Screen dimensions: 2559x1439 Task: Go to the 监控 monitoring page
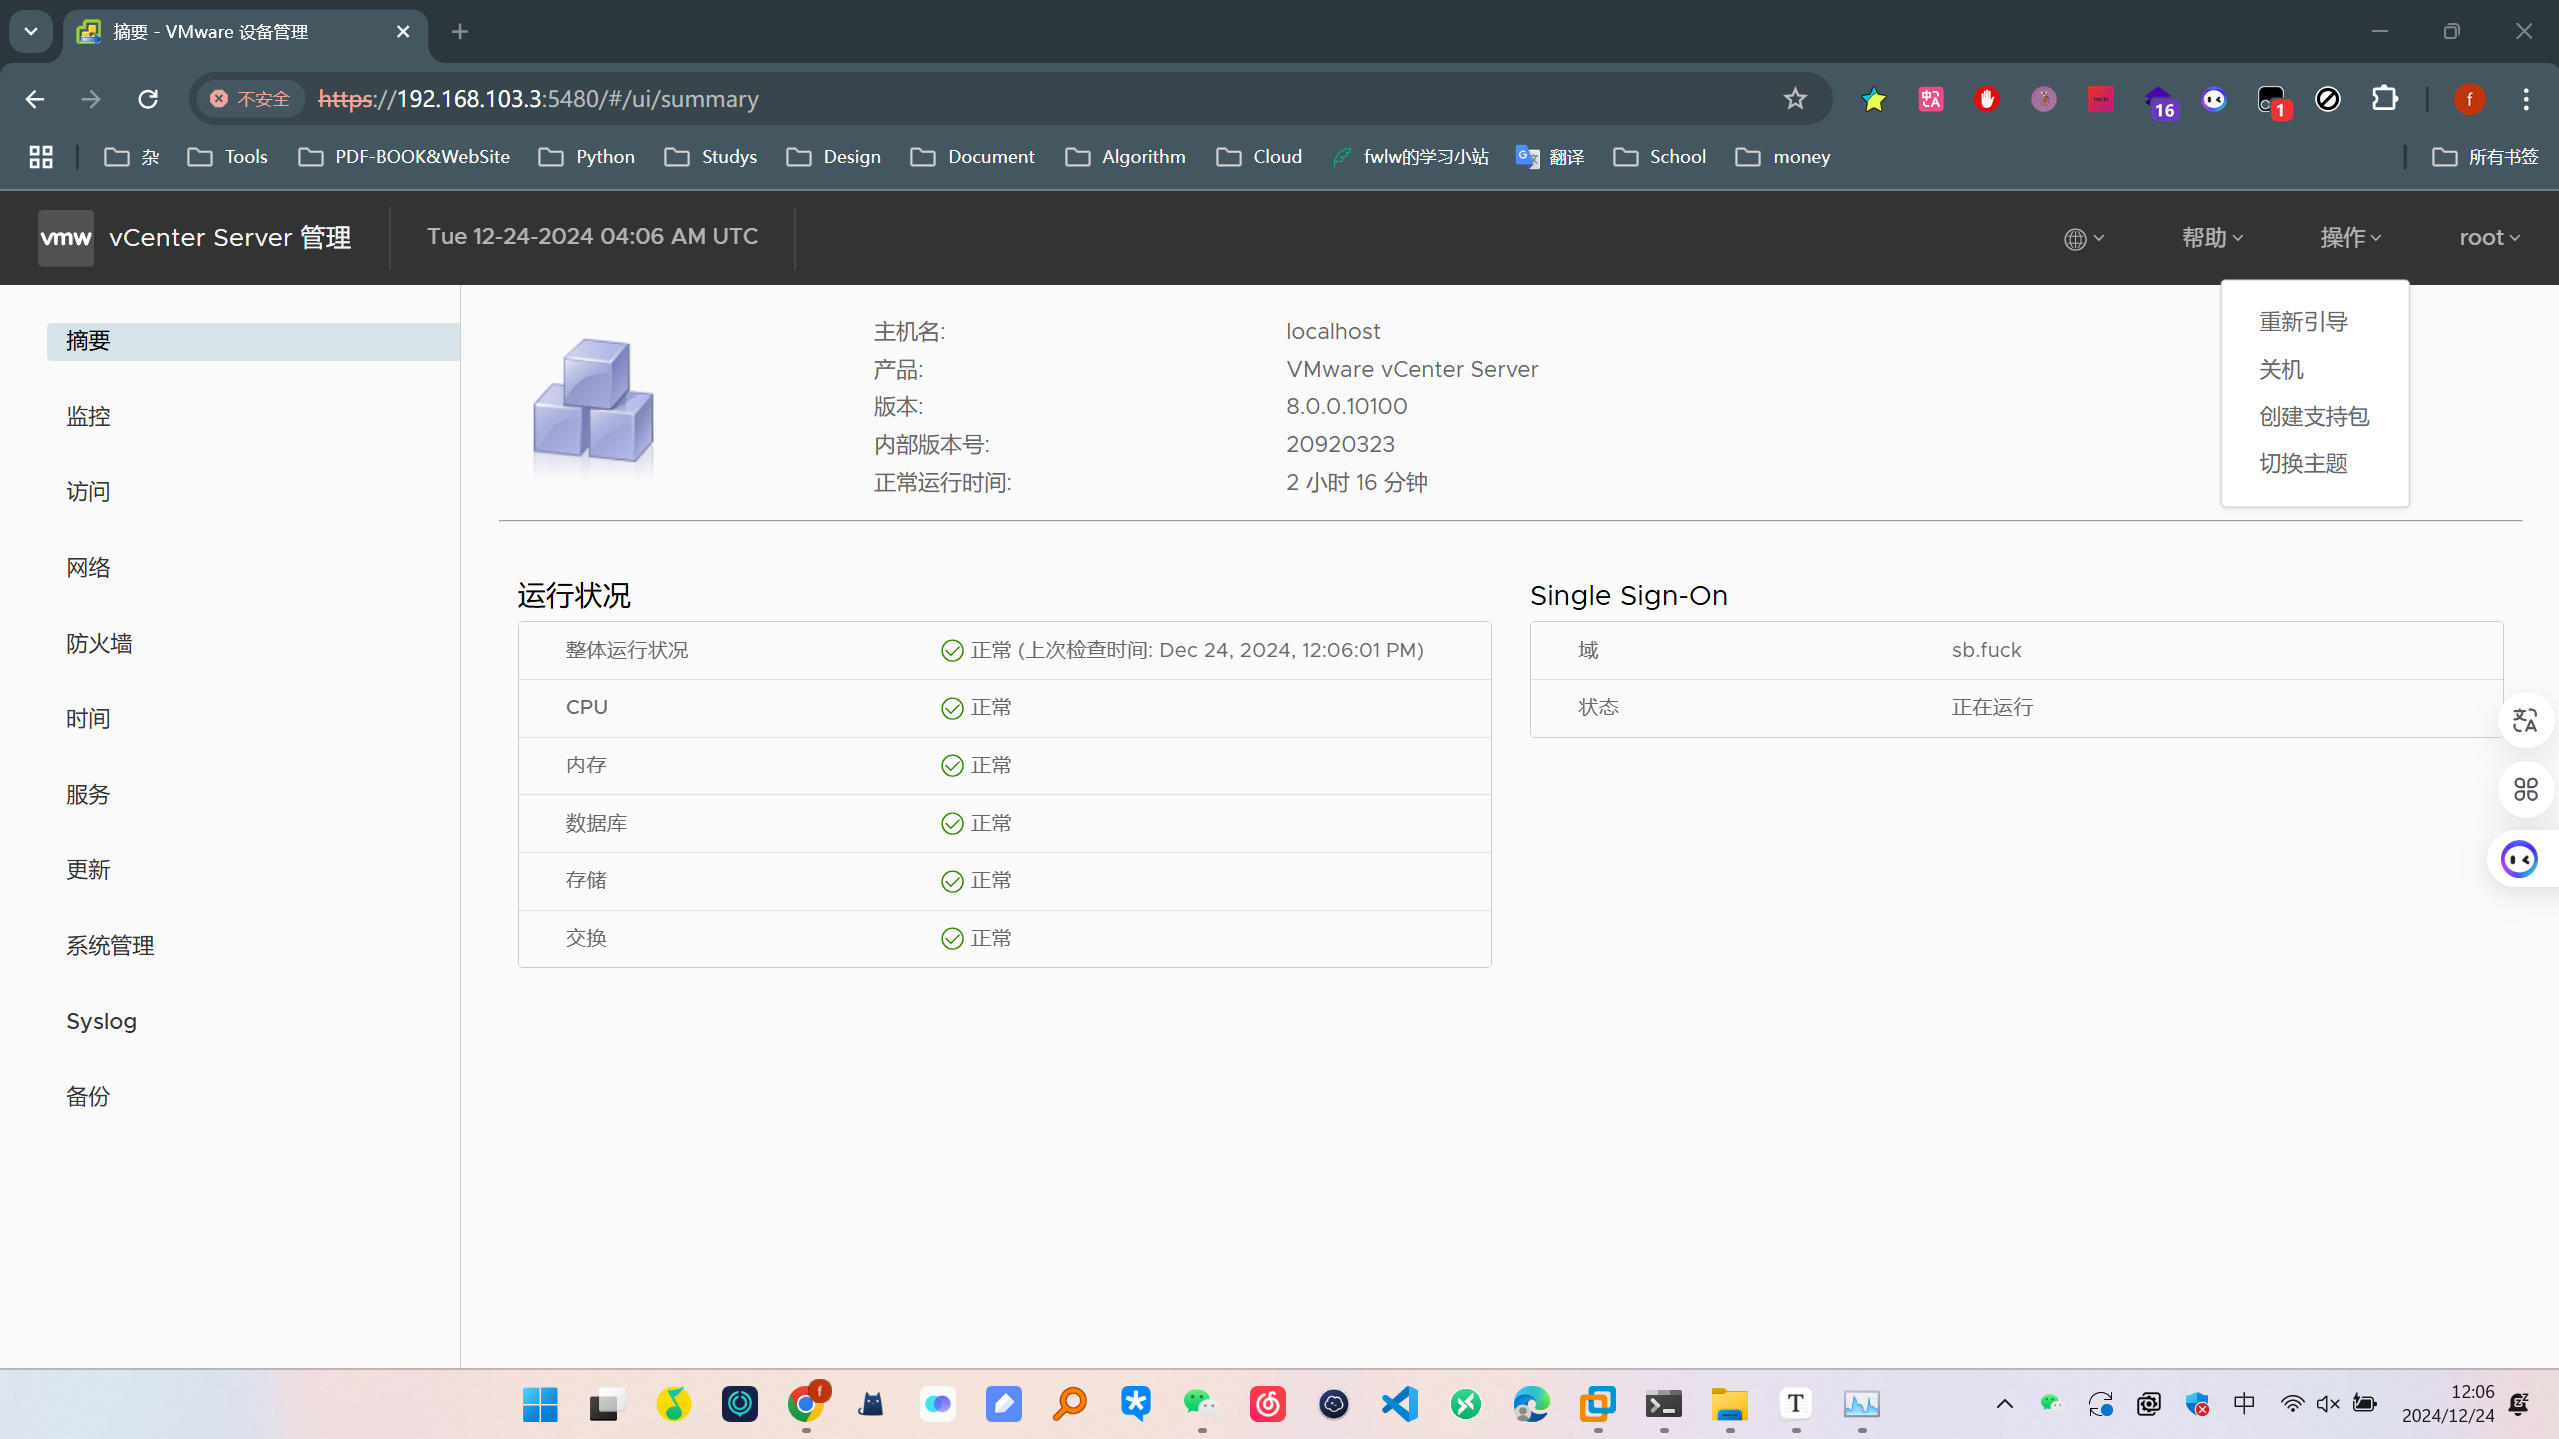point(88,417)
